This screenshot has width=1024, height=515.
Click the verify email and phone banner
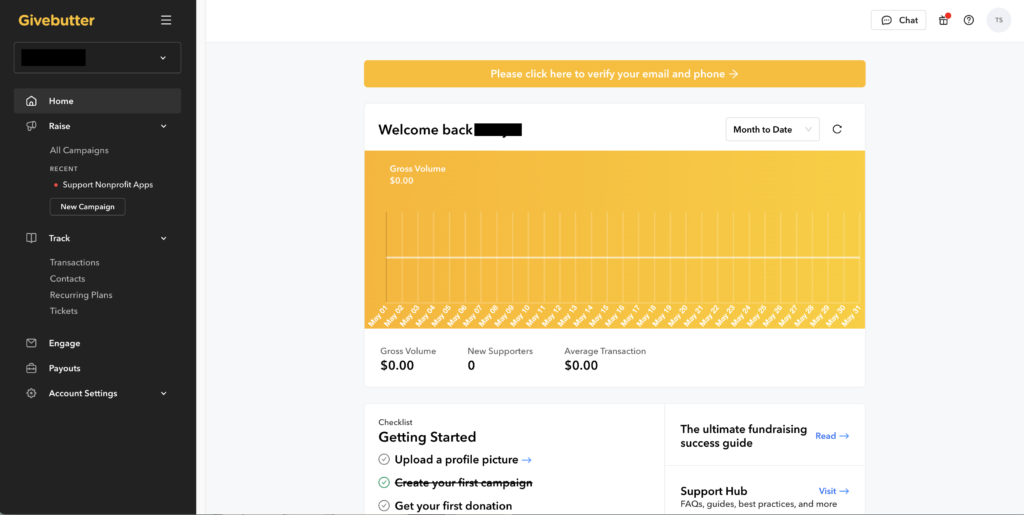(615, 74)
